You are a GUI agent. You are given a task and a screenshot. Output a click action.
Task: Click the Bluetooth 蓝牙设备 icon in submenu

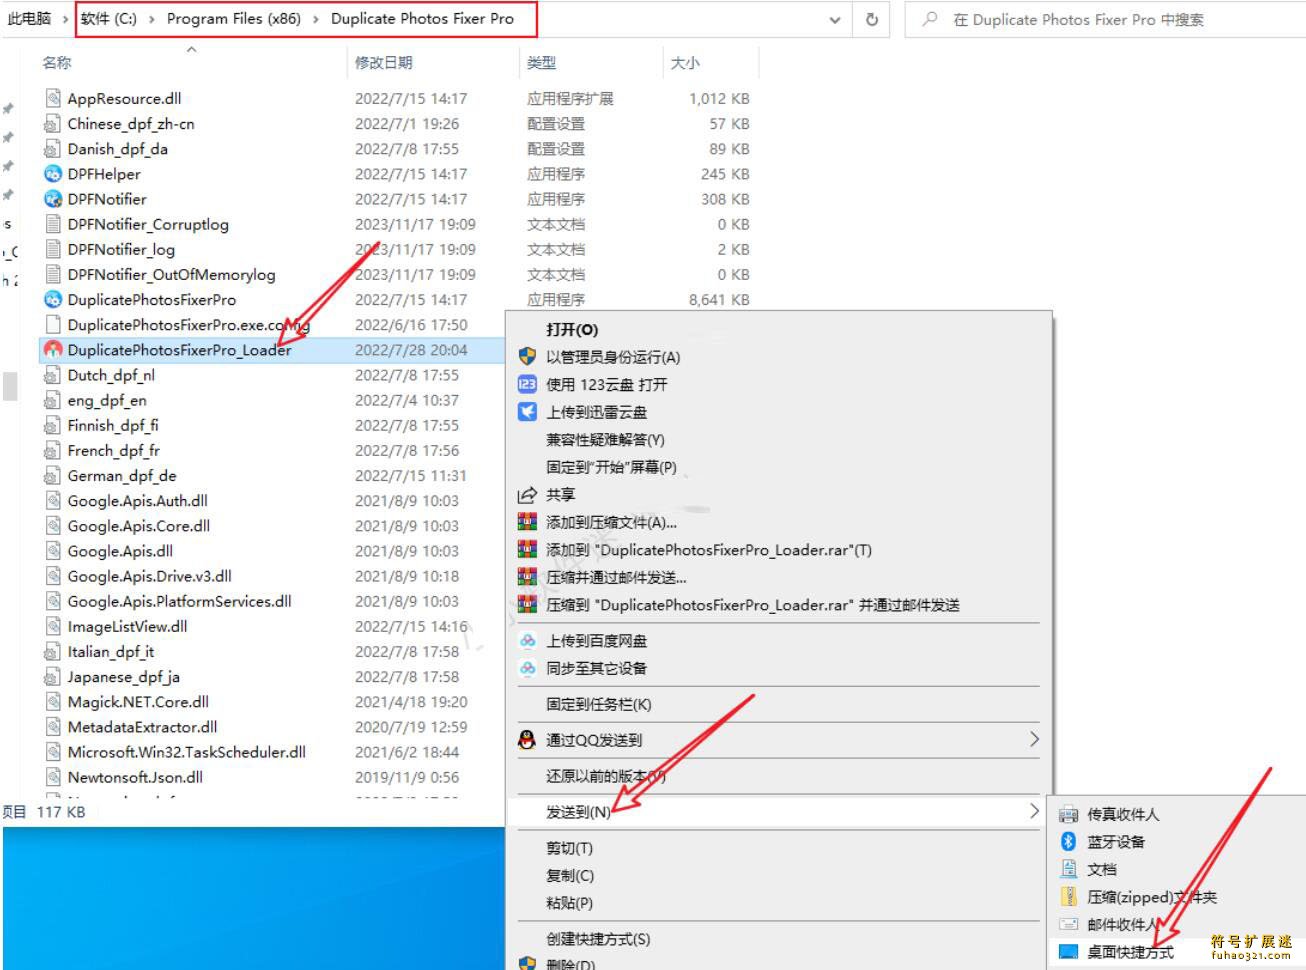(1066, 841)
